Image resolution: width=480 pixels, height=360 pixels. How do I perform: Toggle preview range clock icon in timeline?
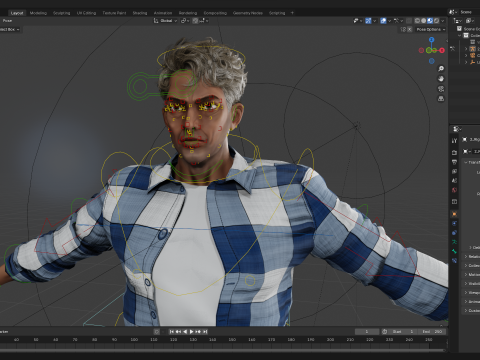point(385,332)
